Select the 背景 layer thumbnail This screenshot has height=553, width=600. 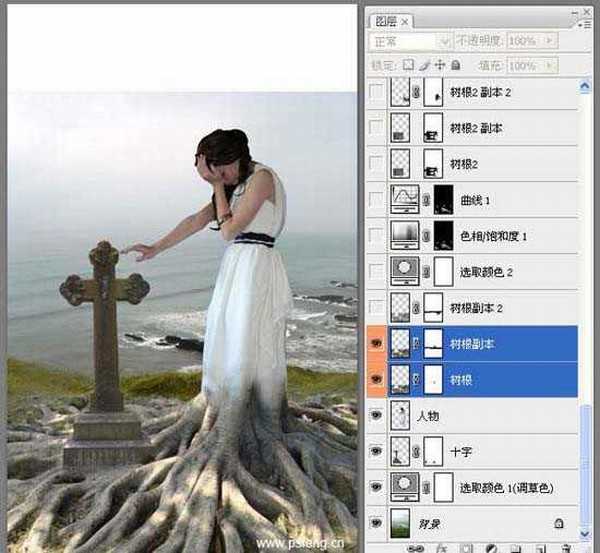click(x=400, y=523)
